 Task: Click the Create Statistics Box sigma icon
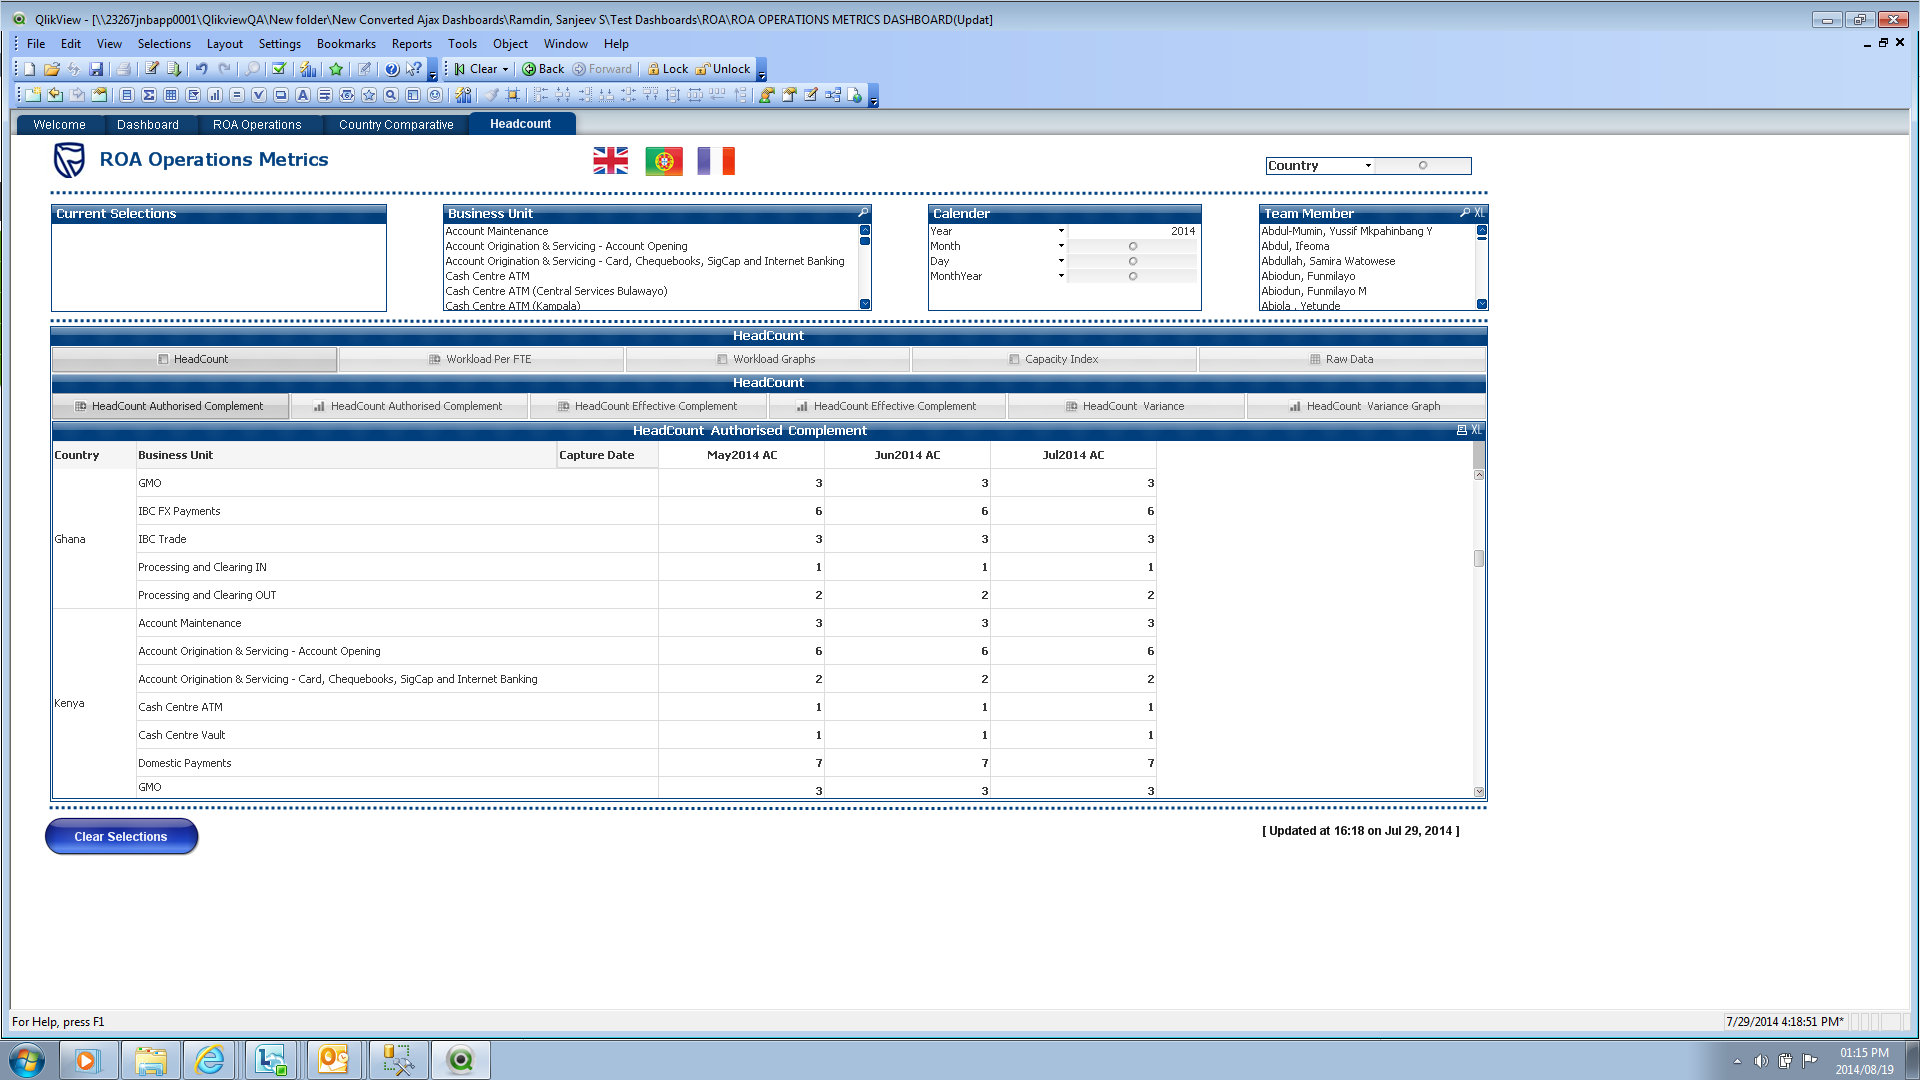click(149, 95)
